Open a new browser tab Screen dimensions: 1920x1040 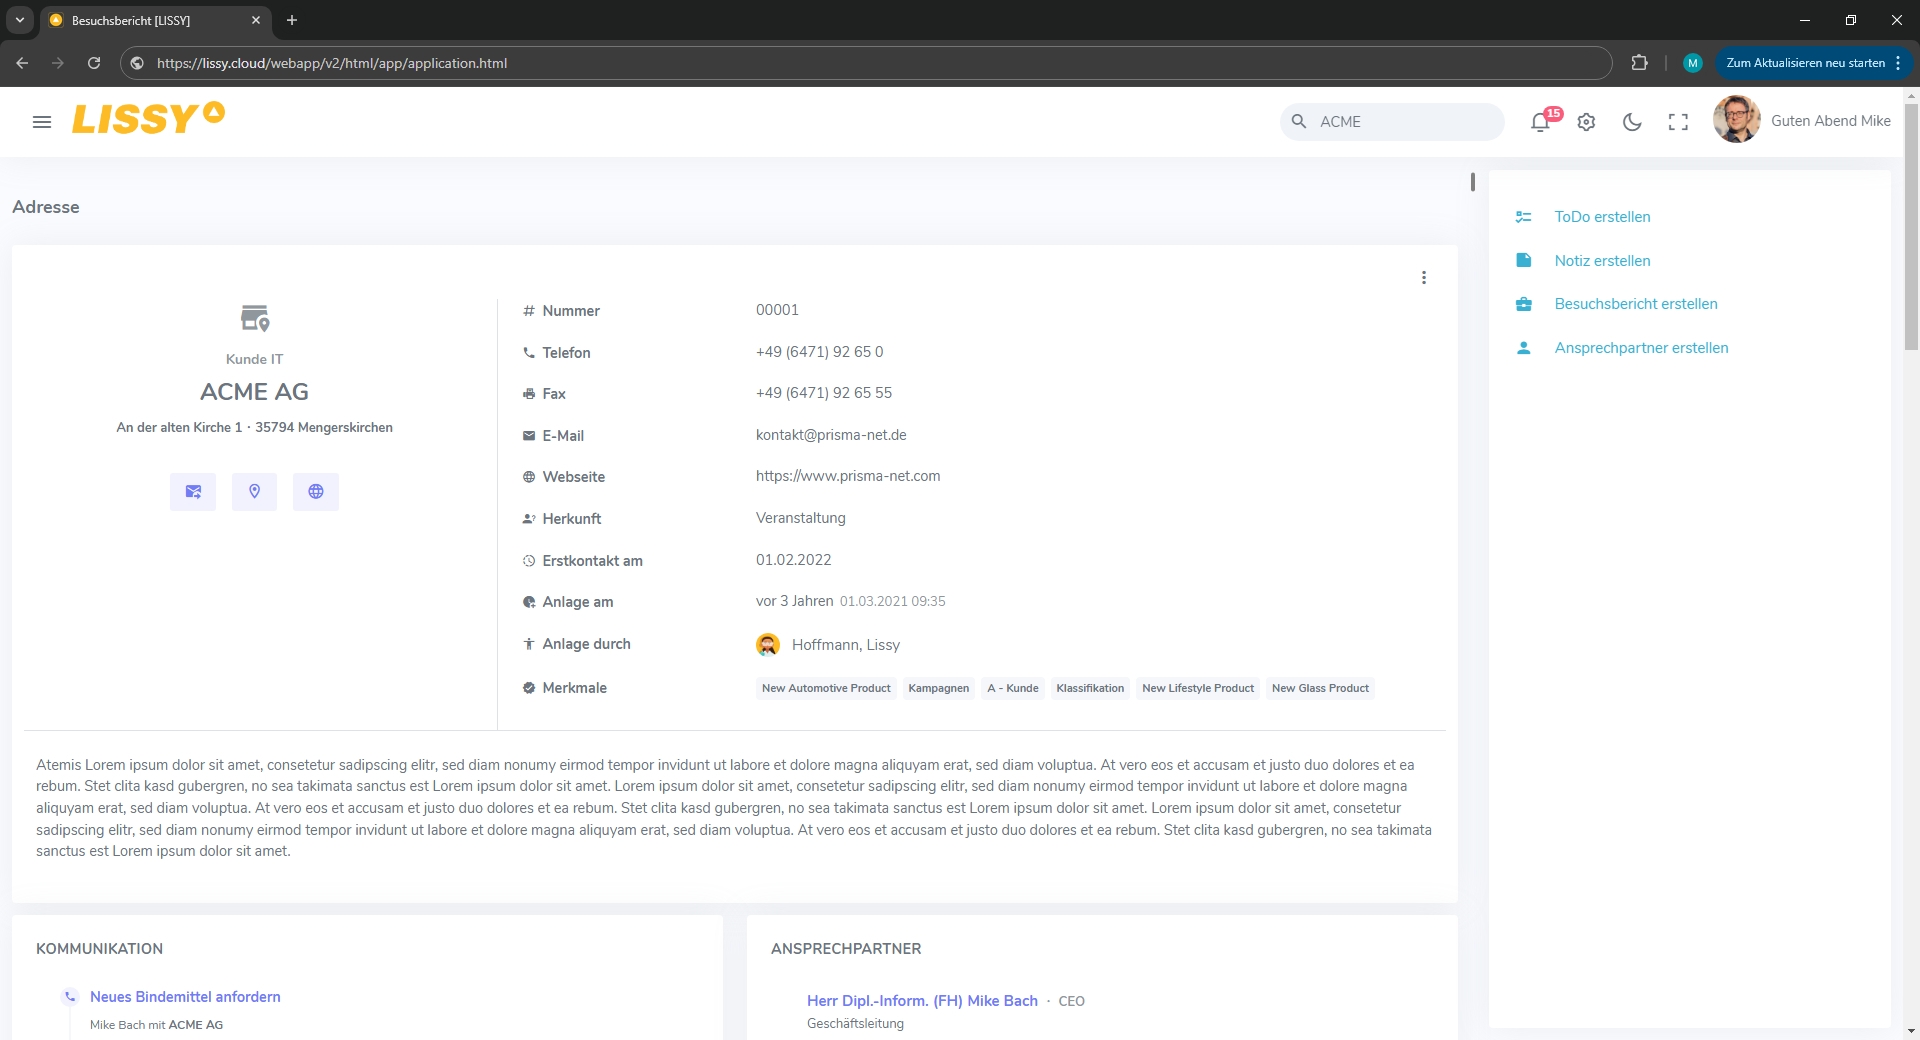[x=292, y=20]
